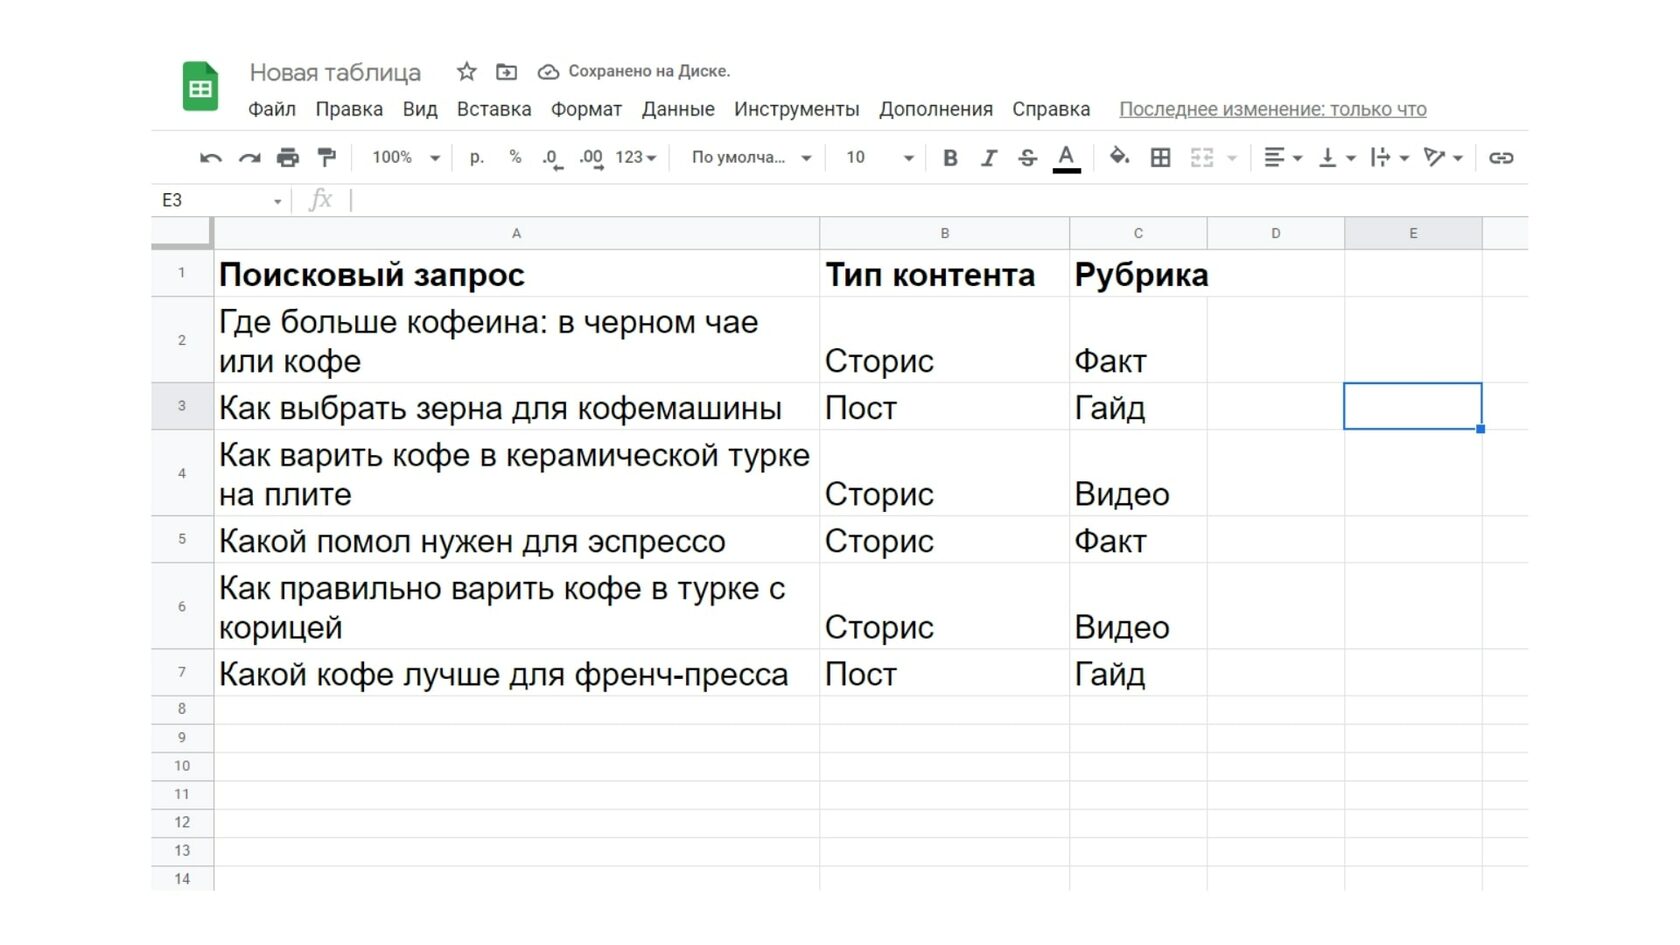The height and width of the screenshot is (945, 1680).
Task: Select column E header
Action: pyautogui.click(x=1413, y=233)
